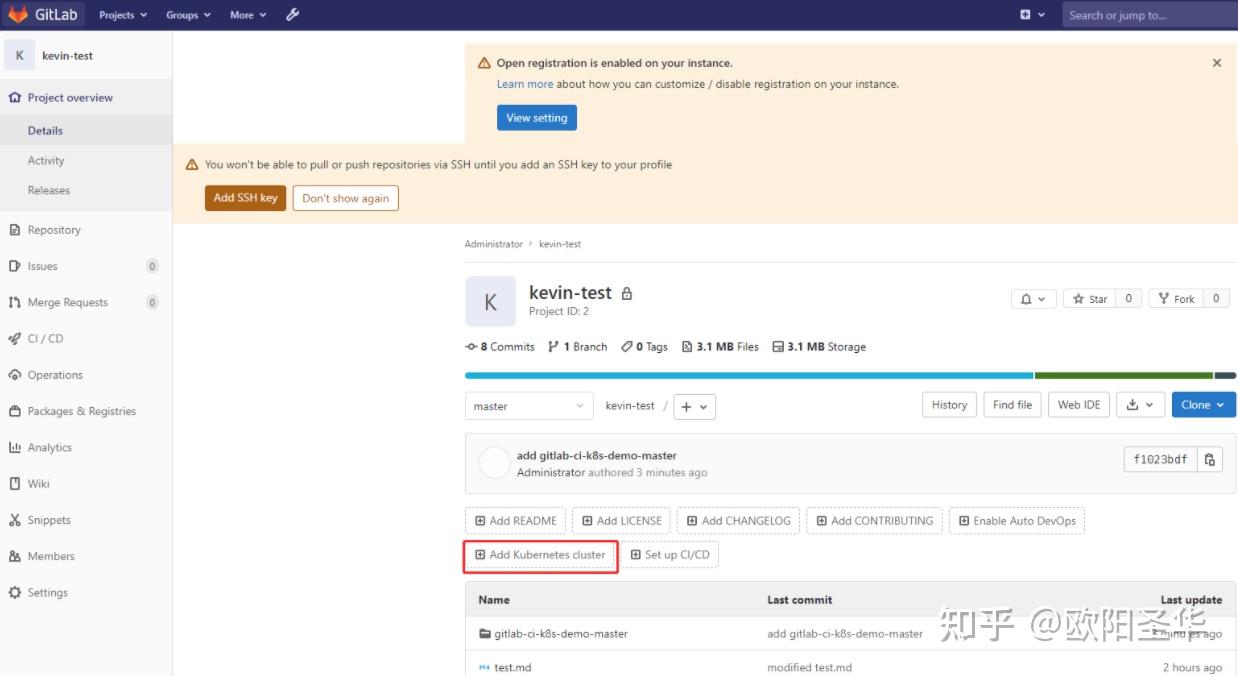The image size is (1238, 676).
Task: Open the GitLab admin wrench icon
Action: click(292, 15)
